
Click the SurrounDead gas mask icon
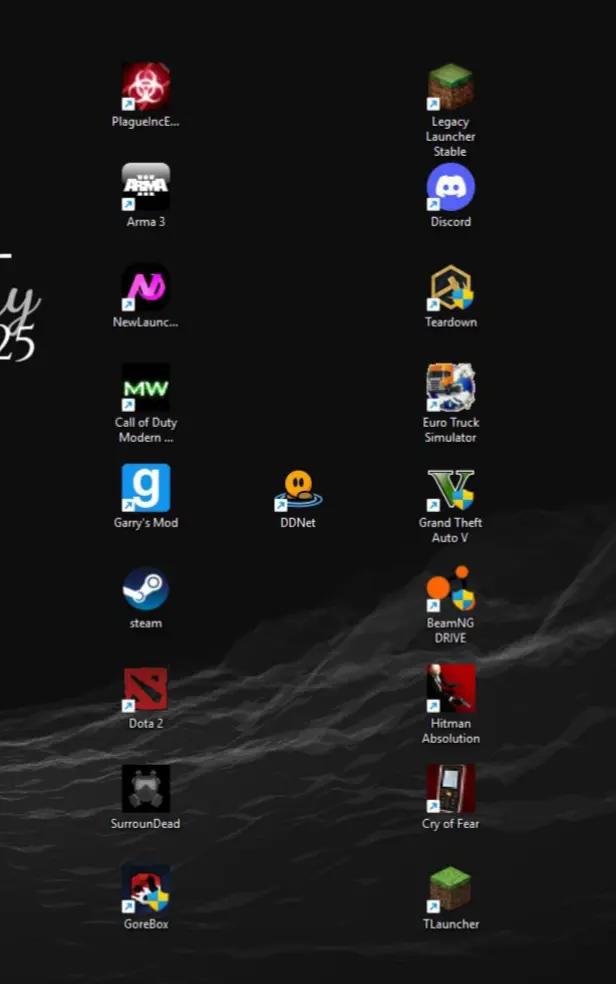(x=146, y=789)
